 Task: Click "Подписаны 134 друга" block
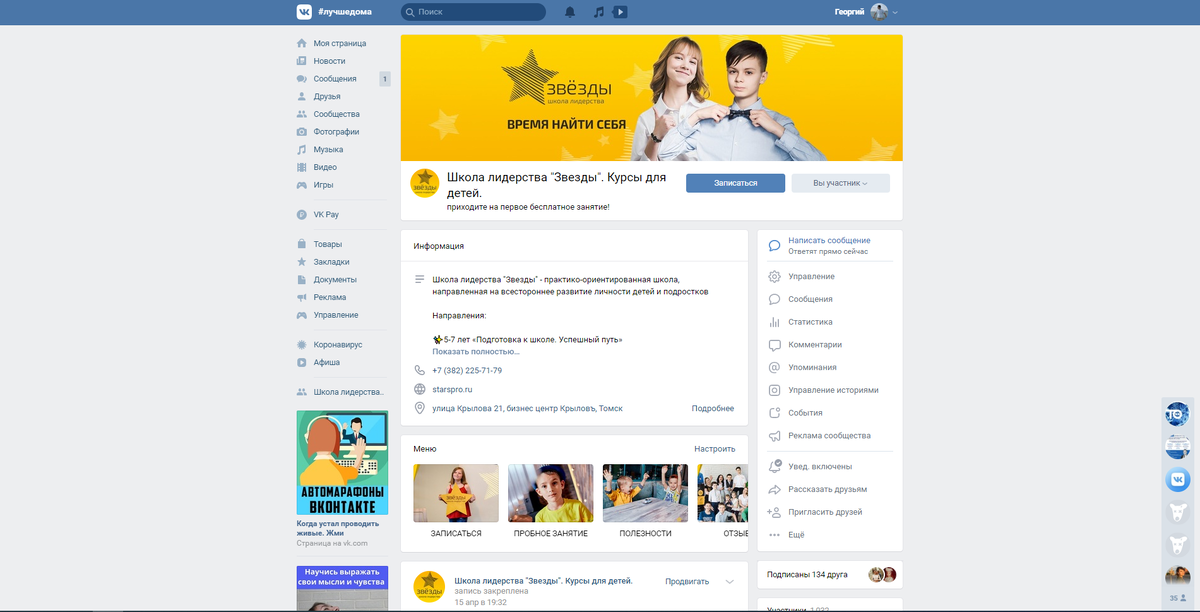pos(830,574)
